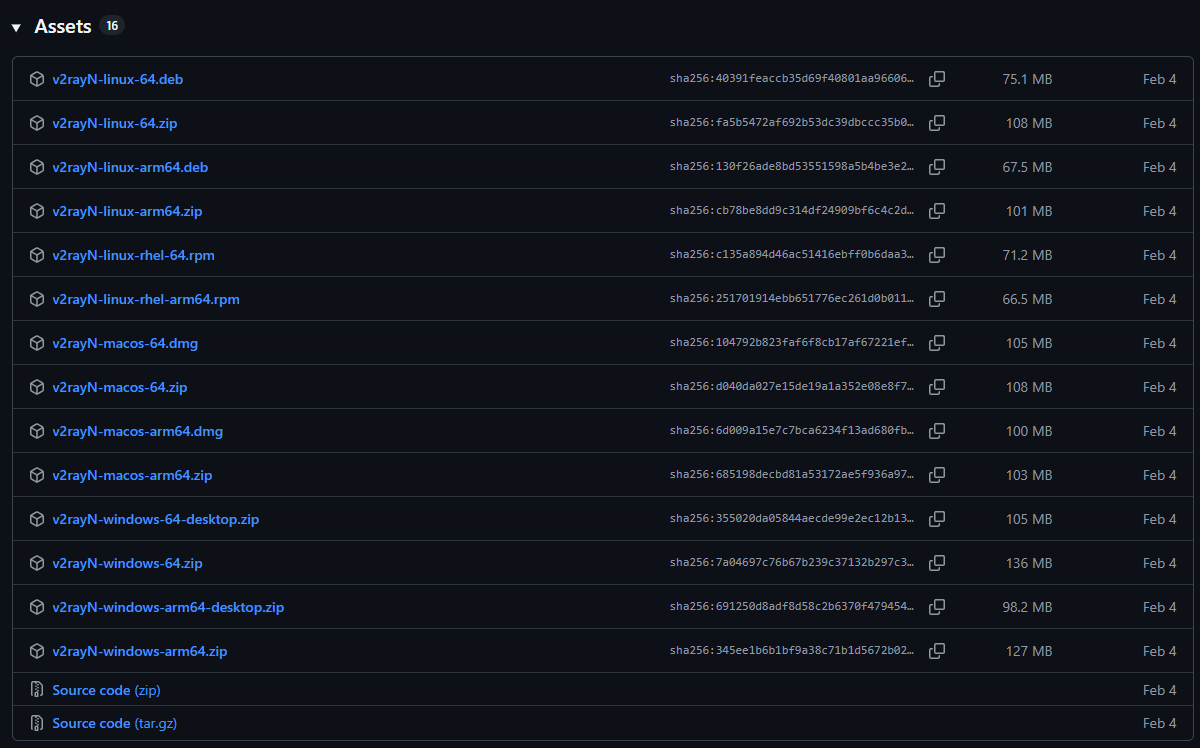Copy sha256 hash for v2rayN-macos-64.zip
This screenshot has width=1200, height=748.
click(x=937, y=387)
